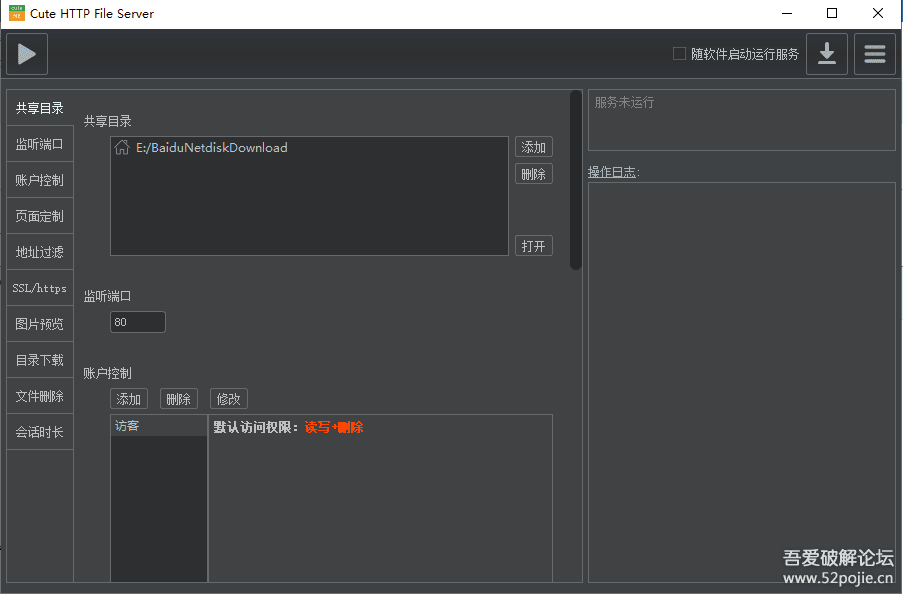Image resolution: width=903 pixels, height=595 pixels.
Task: Go to the 地址过滤 tab
Action: [x=40, y=252]
